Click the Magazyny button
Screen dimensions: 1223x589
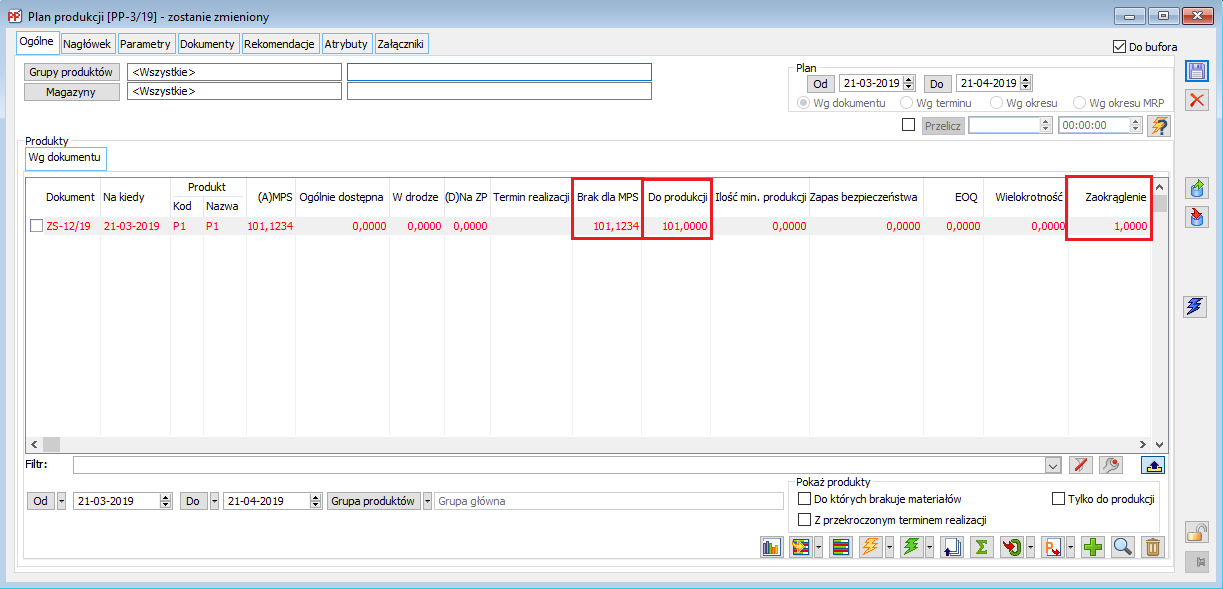72,91
